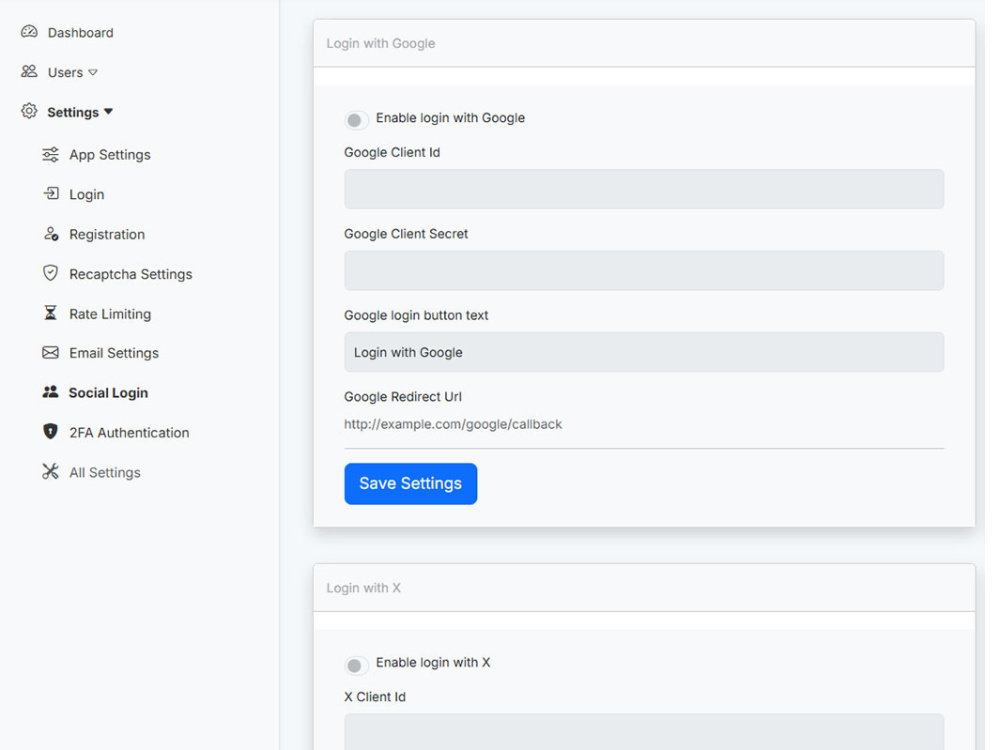1000x750 pixels.
Task: Click the App Settings sliders icon
Action: (50, 154)
